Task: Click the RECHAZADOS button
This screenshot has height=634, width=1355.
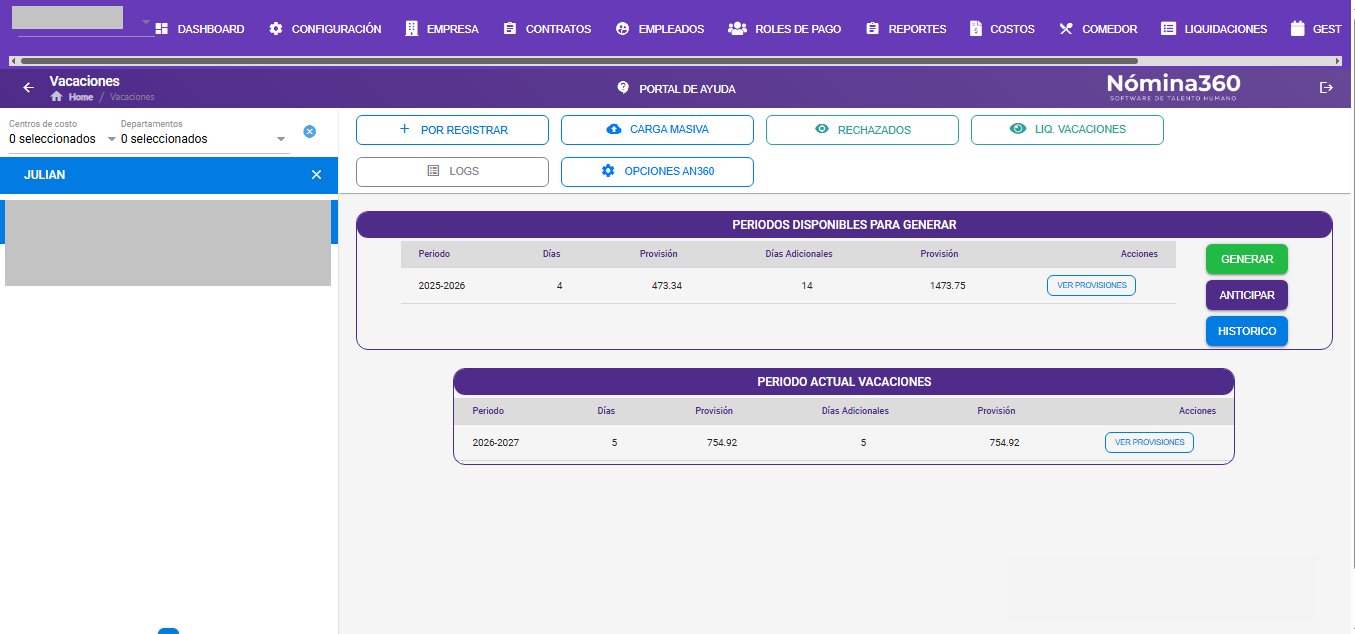Action: click(x=862, y=130)
